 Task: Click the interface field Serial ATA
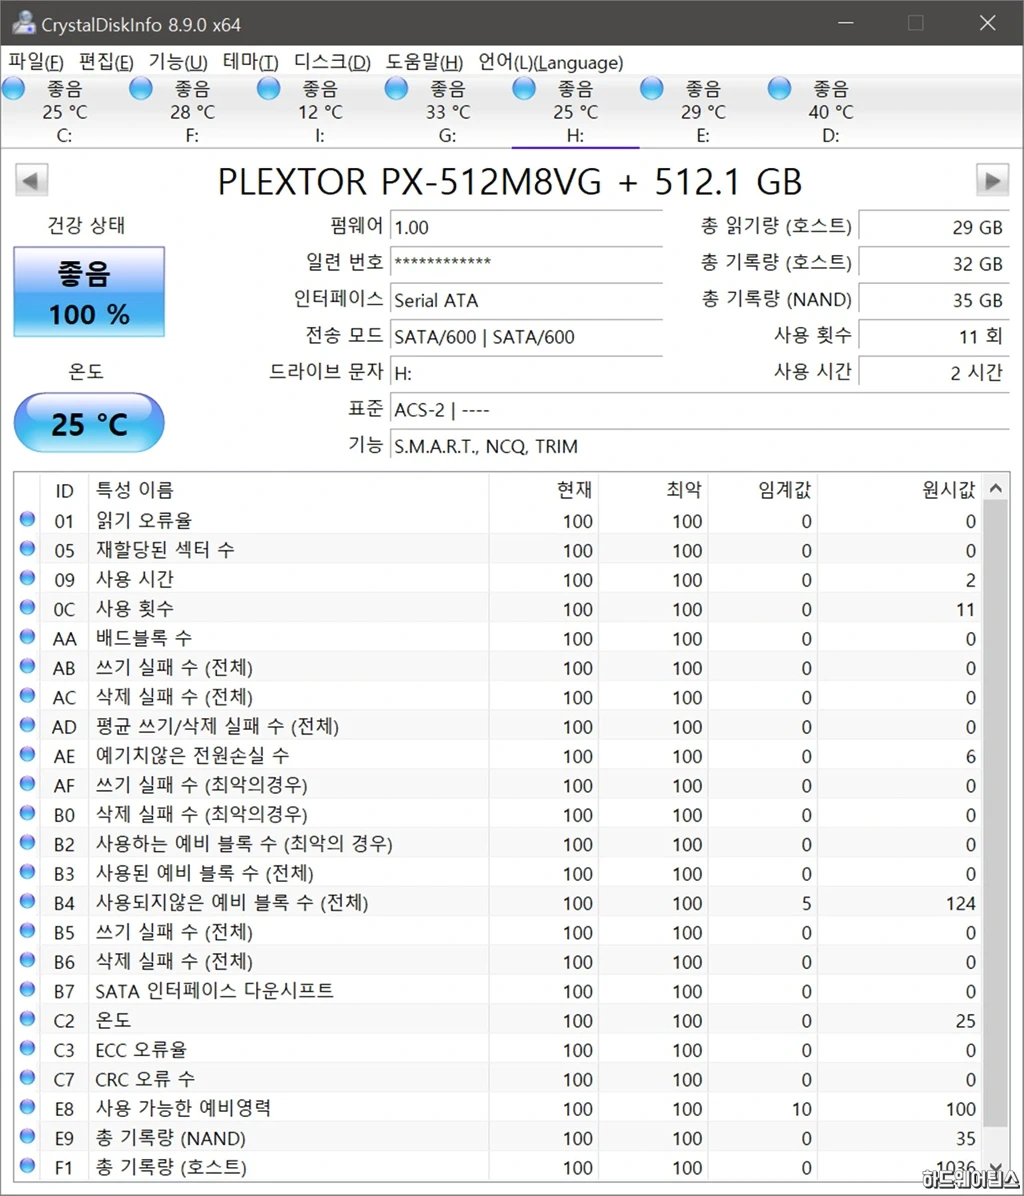(526, 300)
